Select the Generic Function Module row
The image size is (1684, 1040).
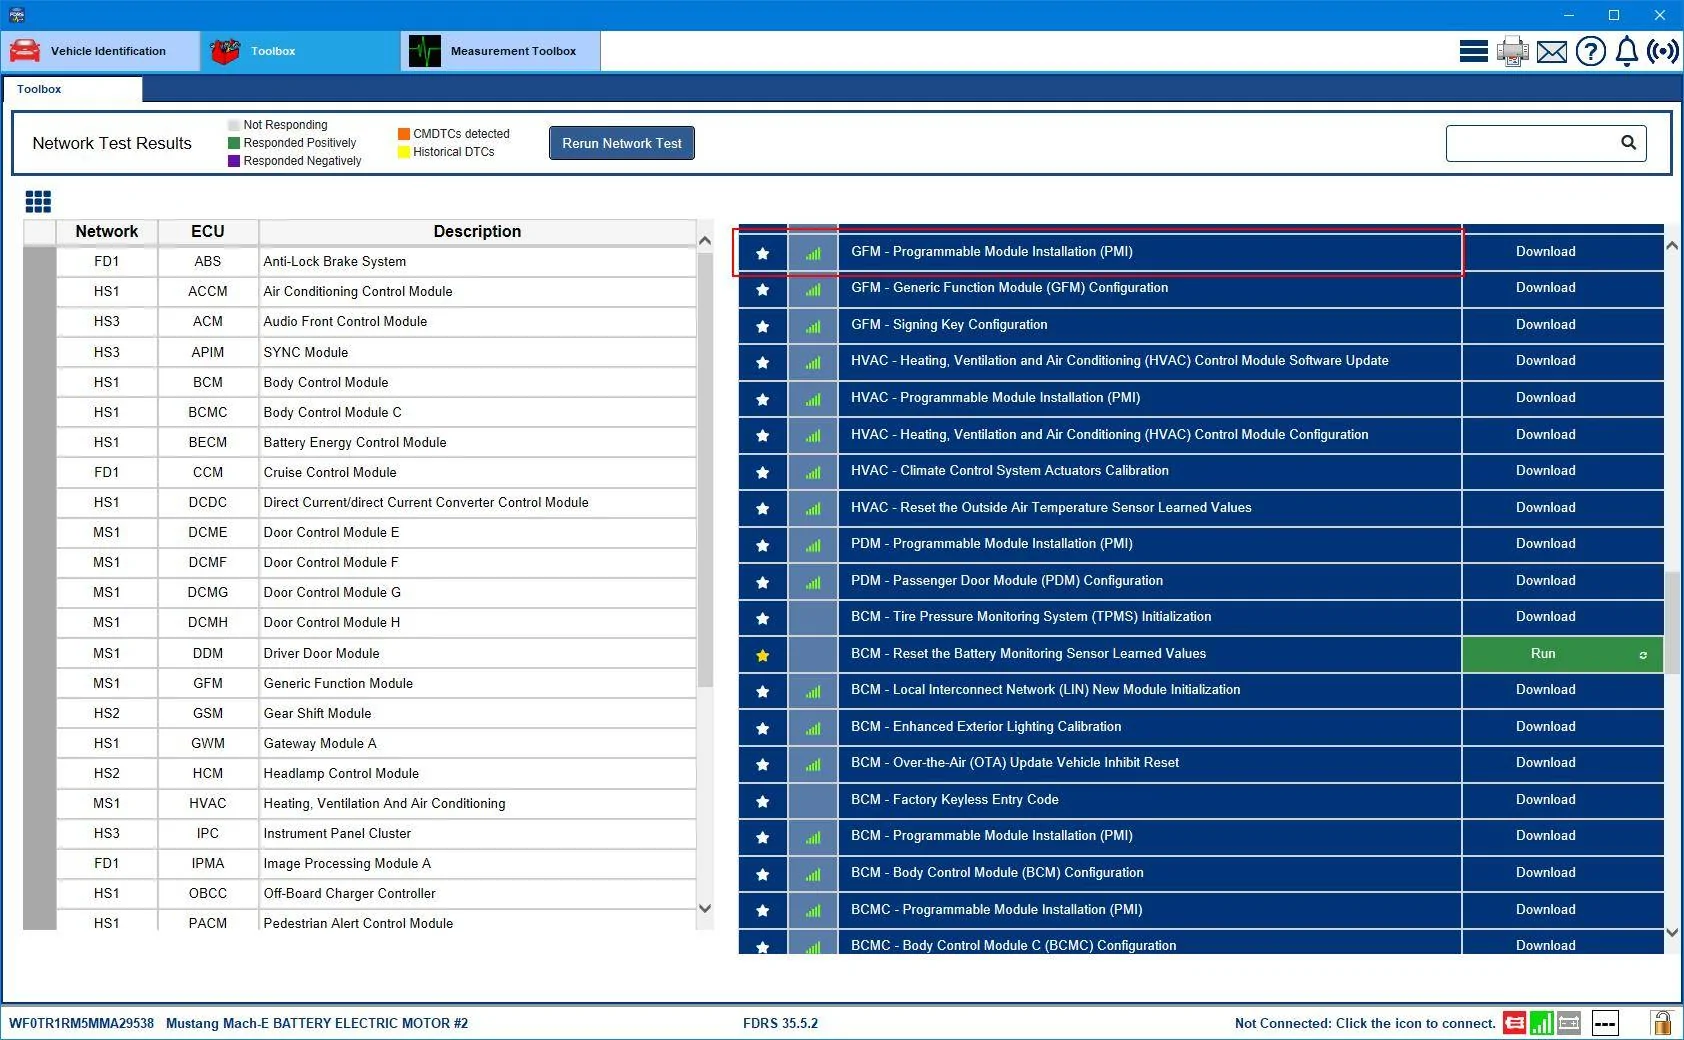(x=376, y=683)
